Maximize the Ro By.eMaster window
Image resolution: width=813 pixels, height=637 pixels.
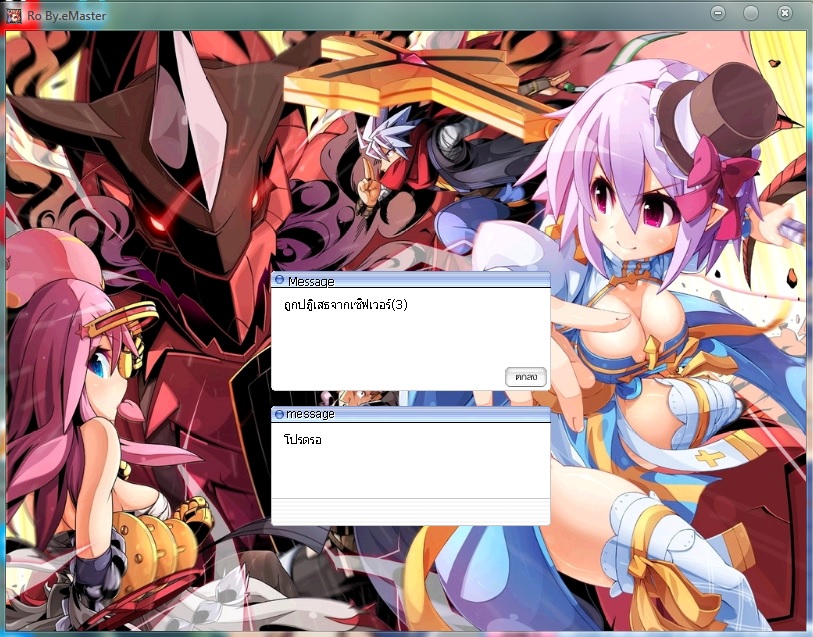click(751, 13)
